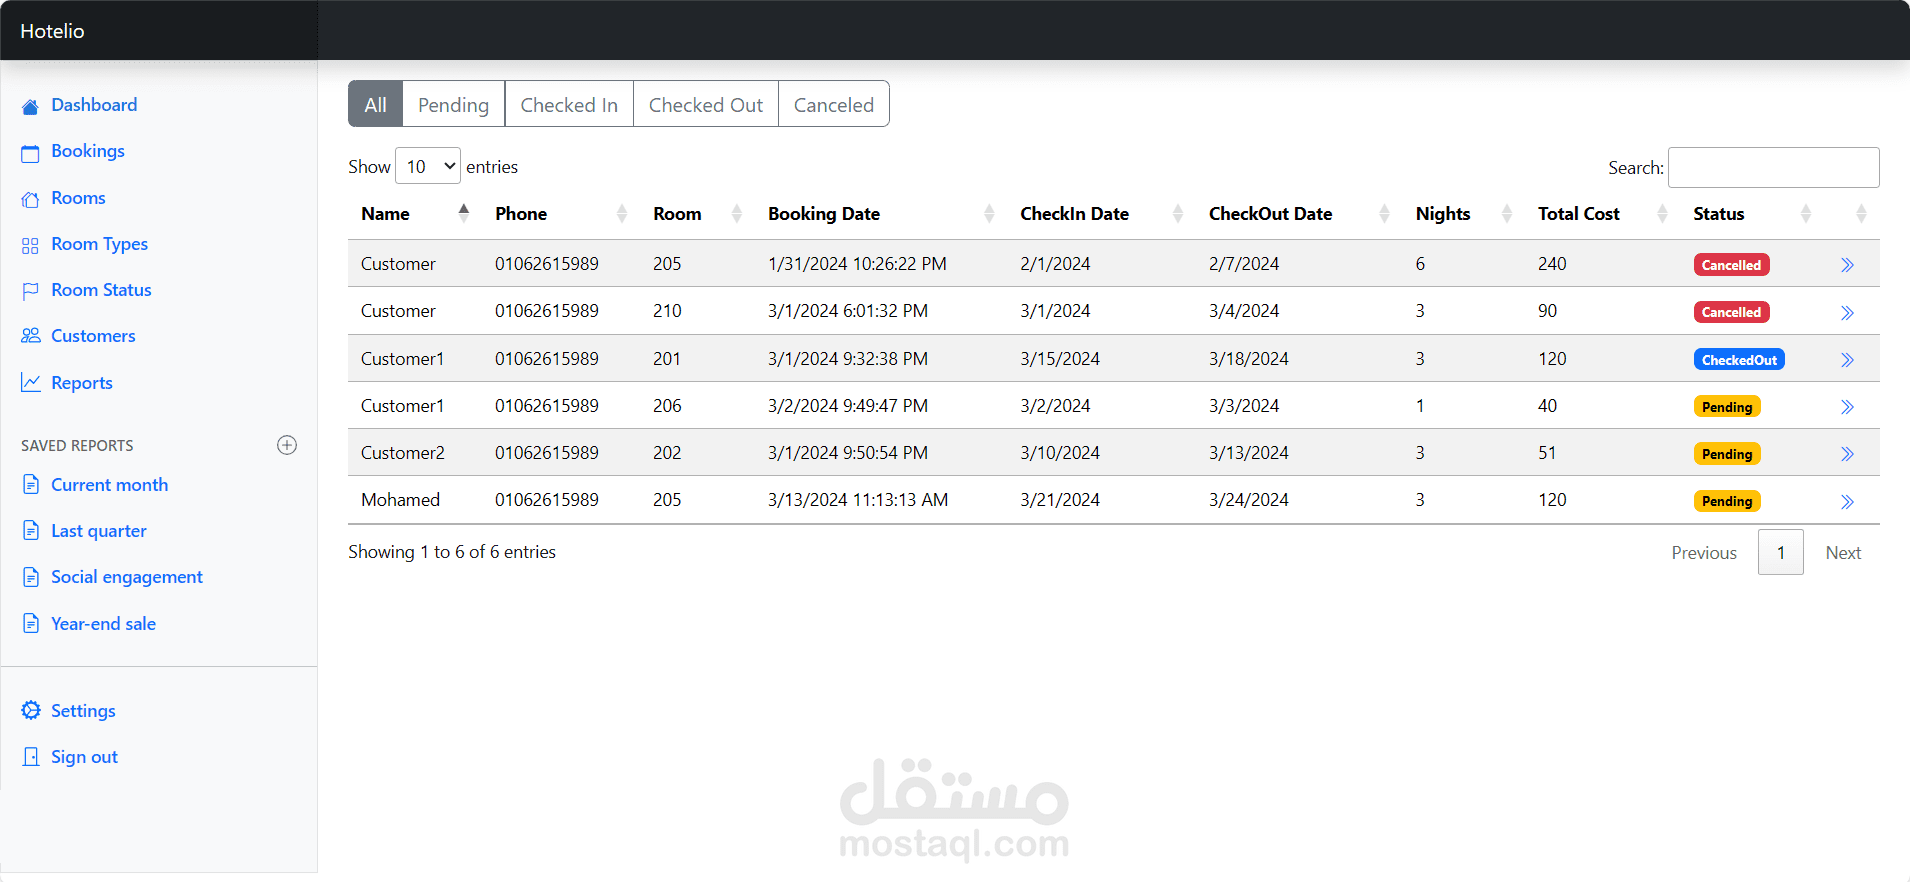
Task: Select the Mohamed name cell
Action: click(x=400, y=500)
